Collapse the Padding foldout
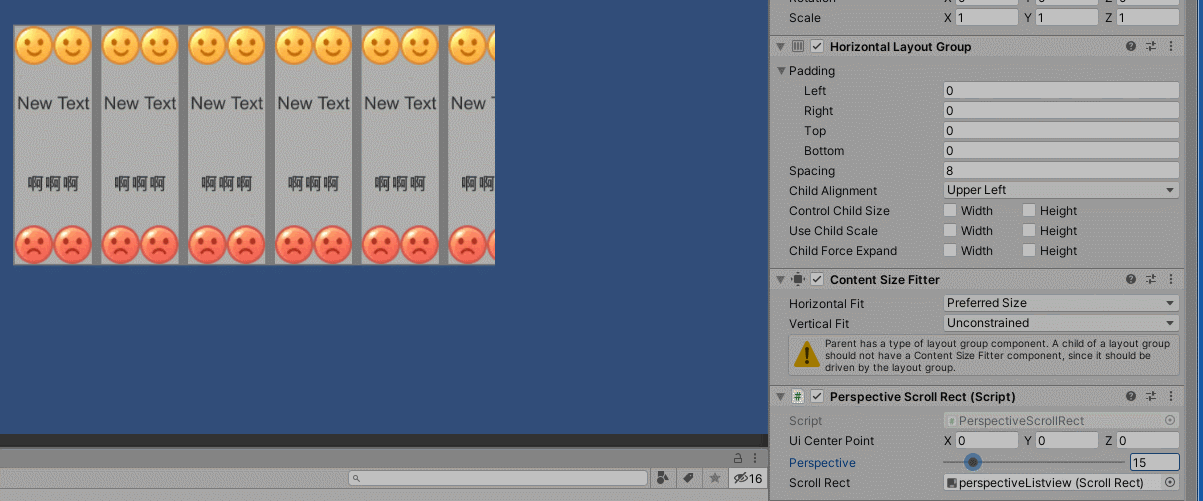The image size is (1203, 501). click(782, 71)
